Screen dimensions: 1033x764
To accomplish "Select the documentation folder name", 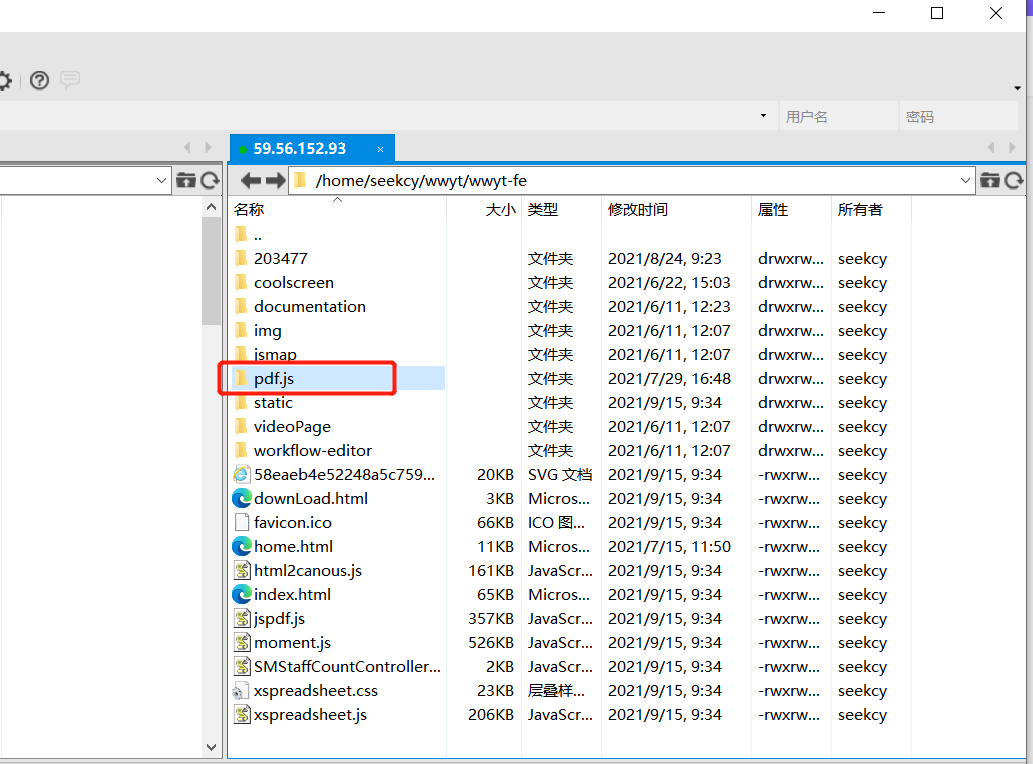I will point(310,307).
